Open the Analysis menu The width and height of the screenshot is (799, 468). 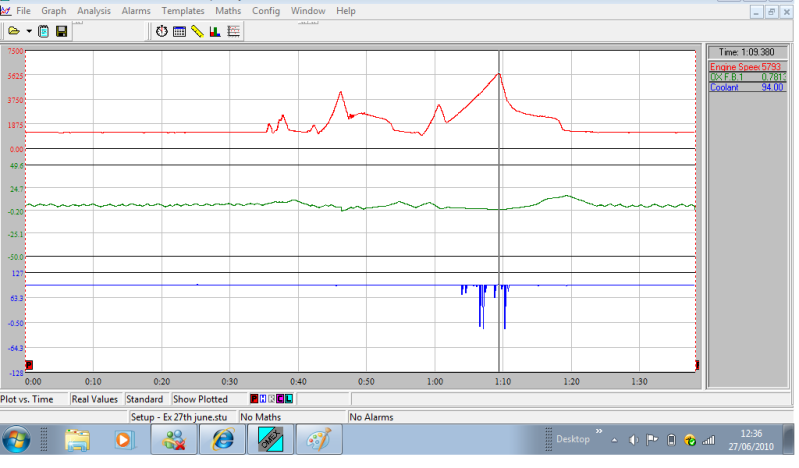click(x=93, y=10)
